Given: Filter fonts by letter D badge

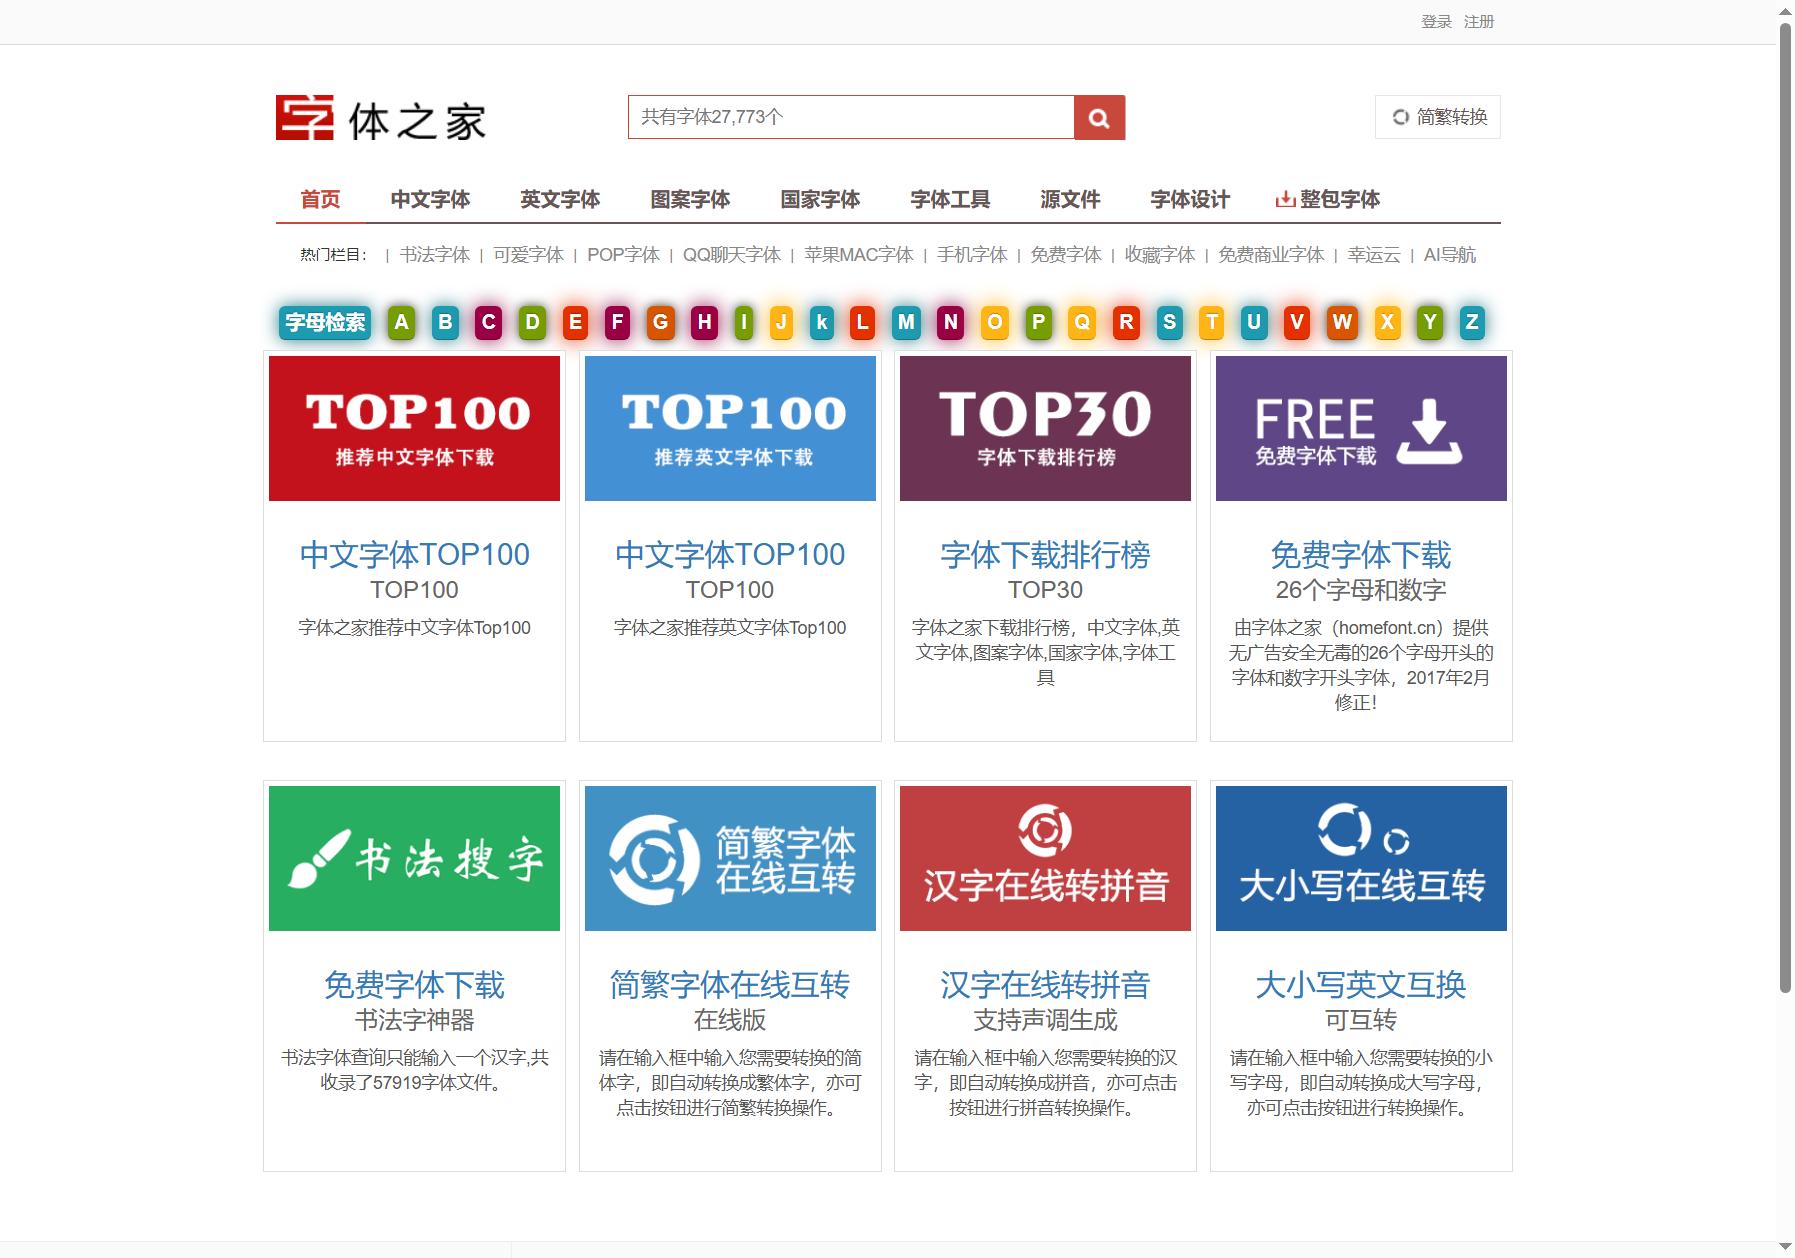Looking at the screenshot, I should pyautogui.click(x=532, y=322).
